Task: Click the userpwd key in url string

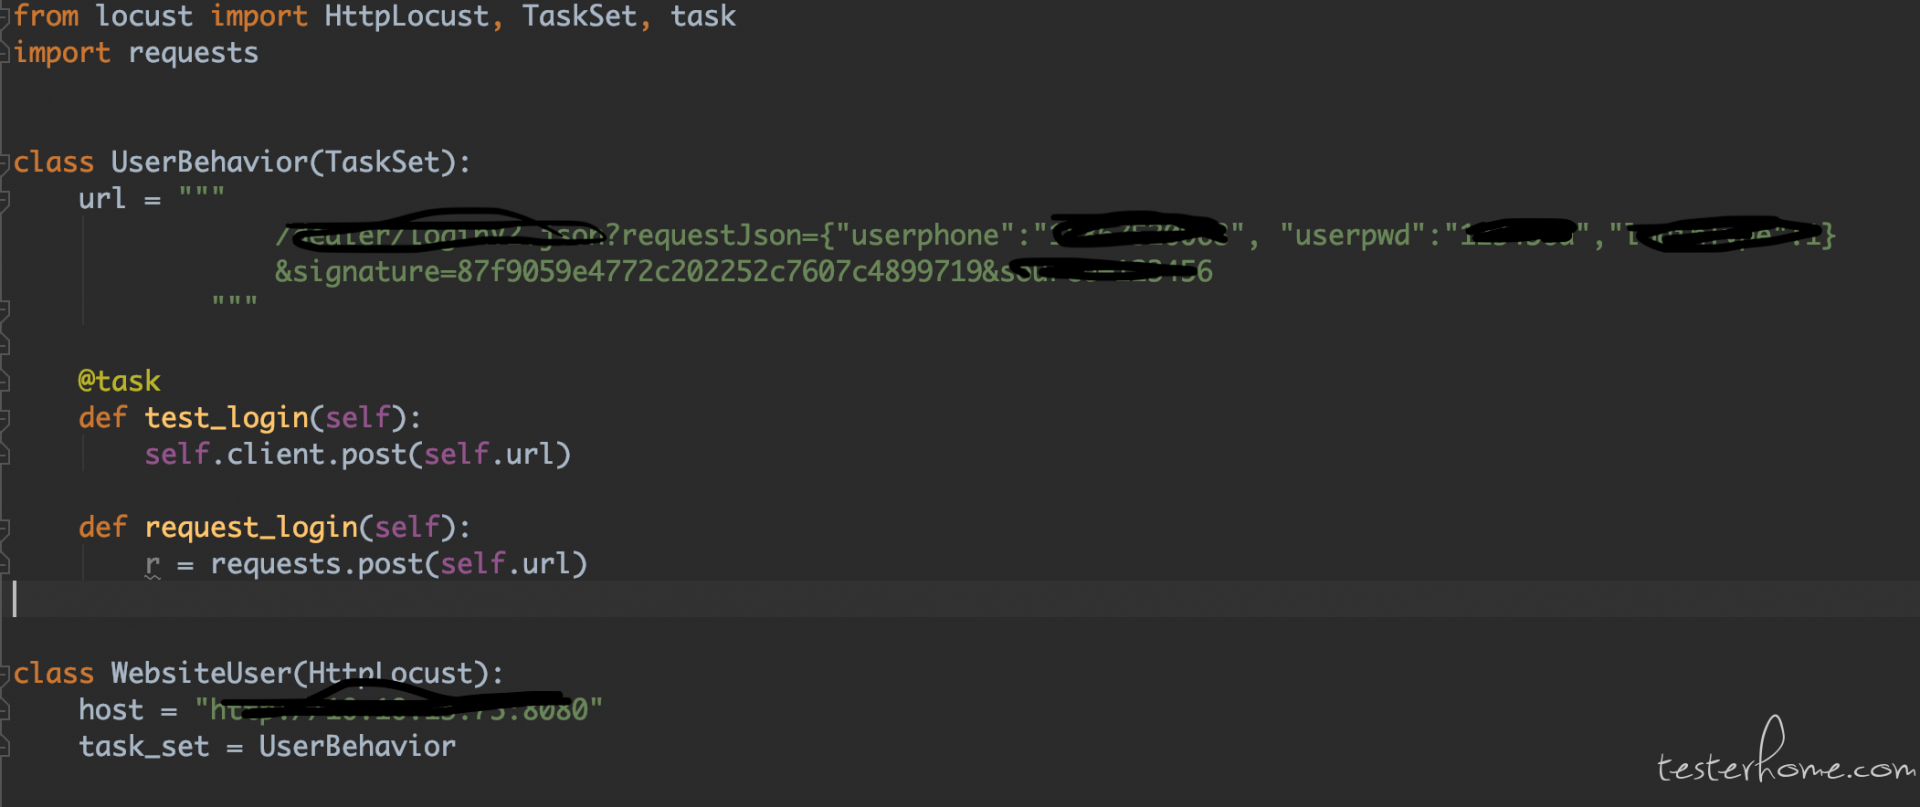Action: click(x=1353, y=236)
